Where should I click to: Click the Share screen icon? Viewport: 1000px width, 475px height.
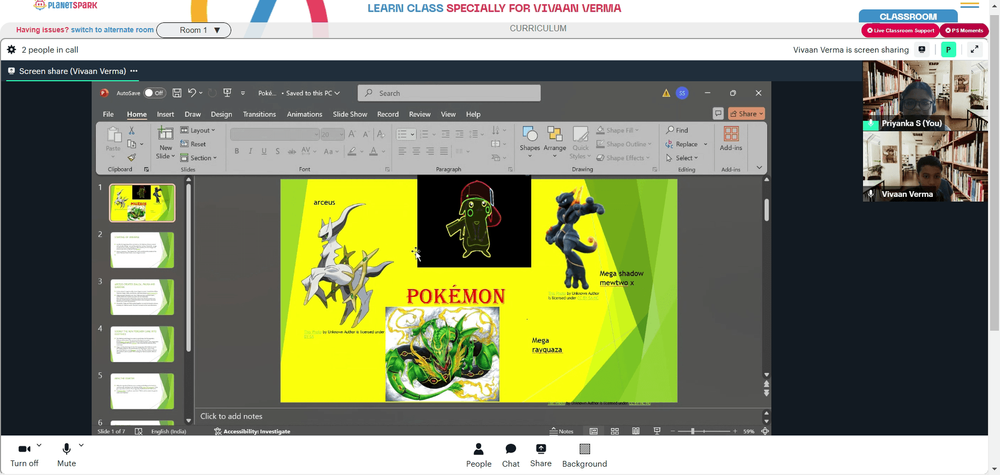[x=541, y=449]
